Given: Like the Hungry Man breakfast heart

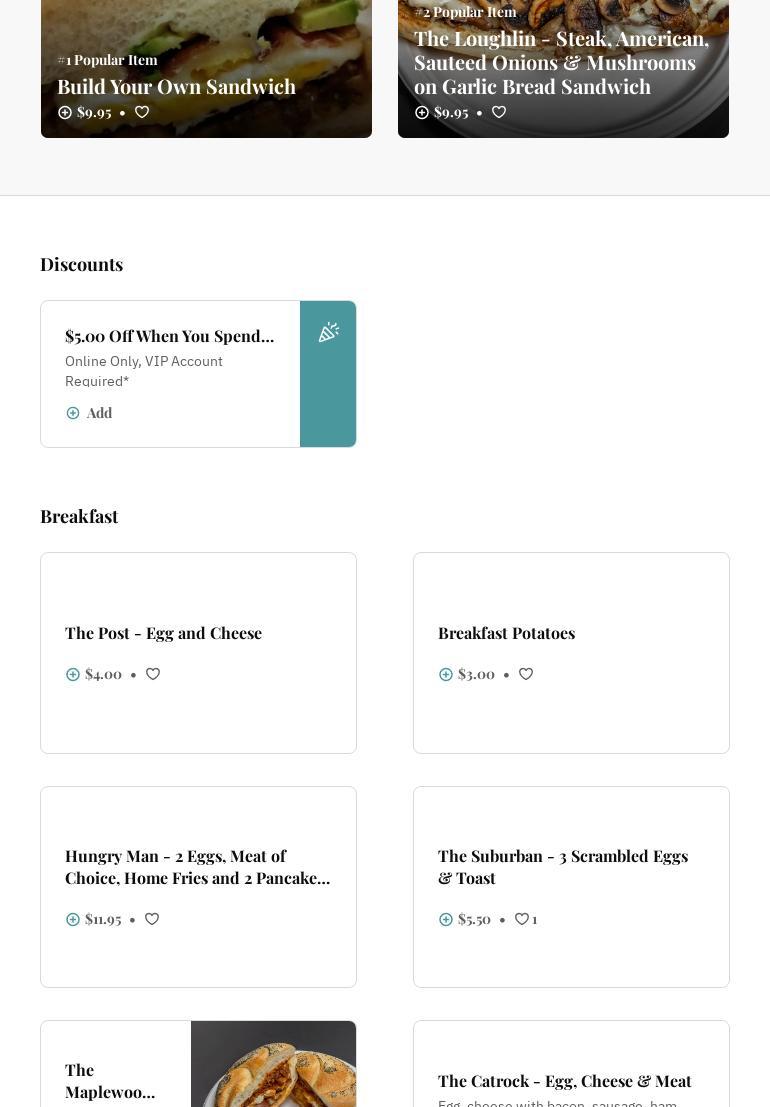Looking at the screenshot, I should [x=152, y=920].
